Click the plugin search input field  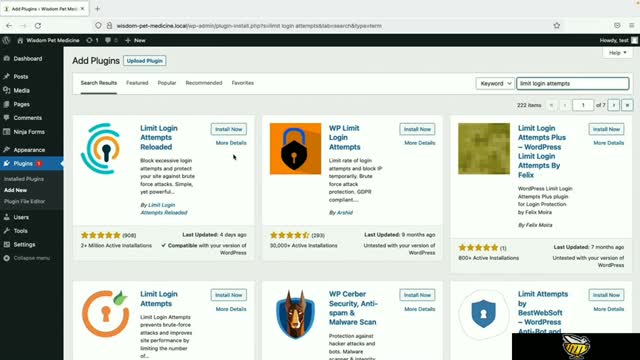tap(573, 83)
